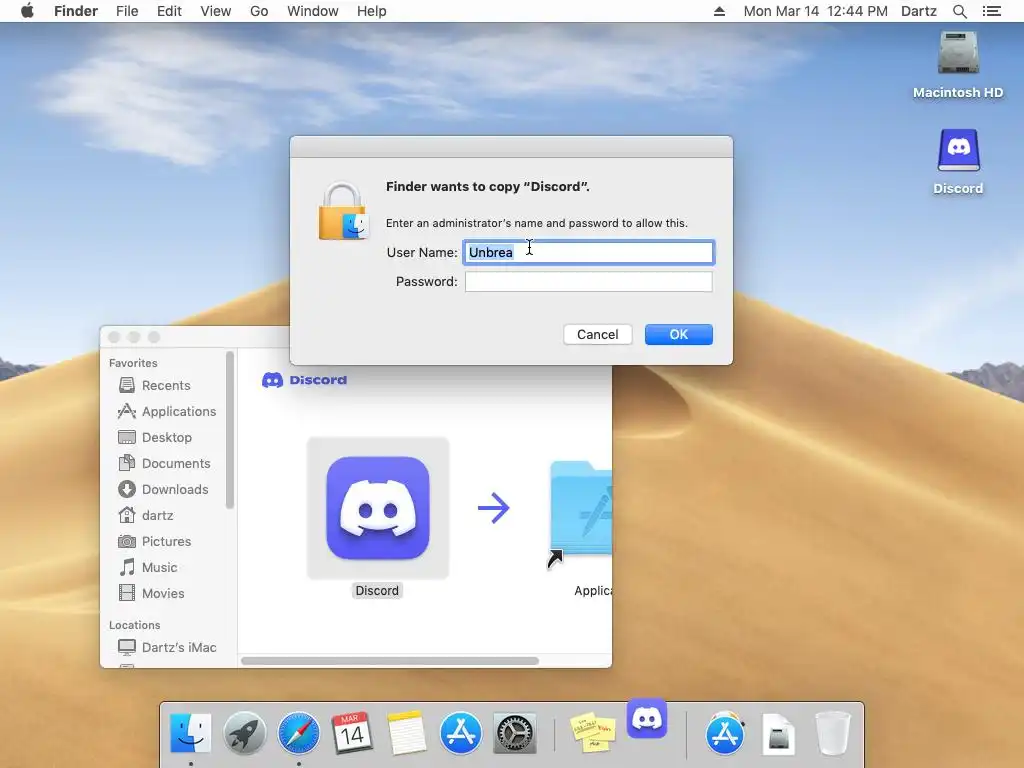Viewport: 1024px width, 768px height.
Task: Click the date and time in menu bar
Action: point(816,11)
